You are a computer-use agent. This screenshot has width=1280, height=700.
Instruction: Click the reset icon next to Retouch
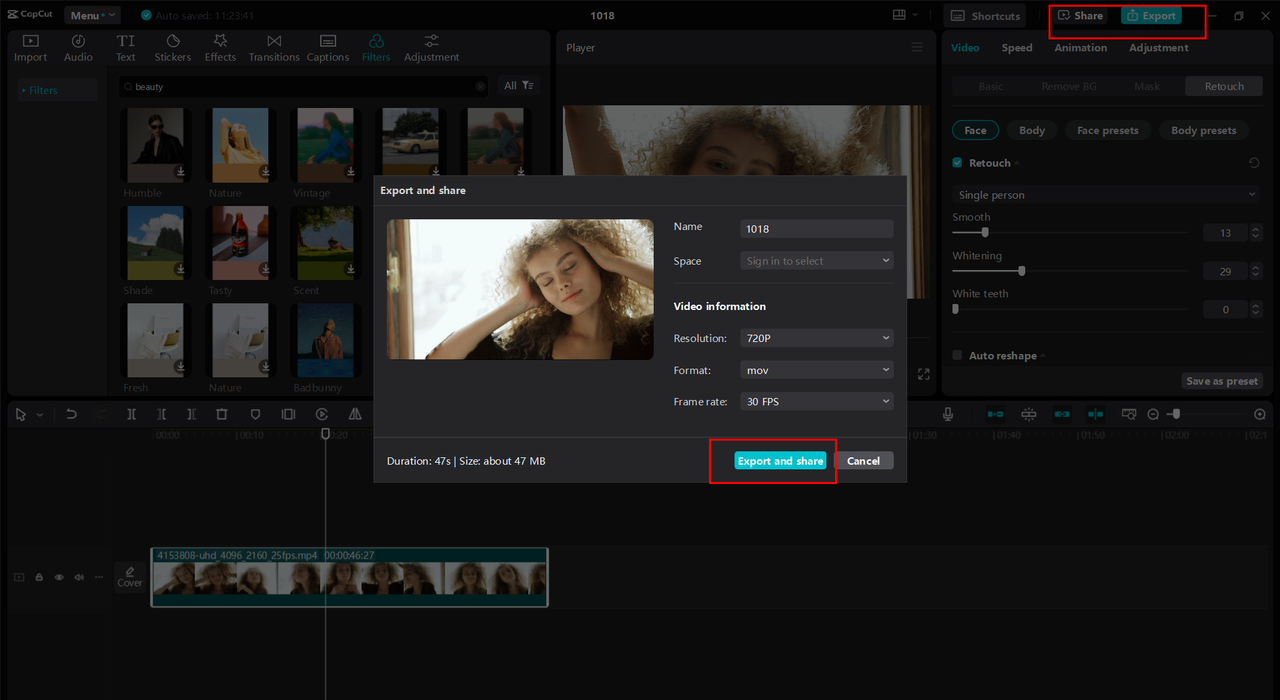click(x=1254, y=163)
